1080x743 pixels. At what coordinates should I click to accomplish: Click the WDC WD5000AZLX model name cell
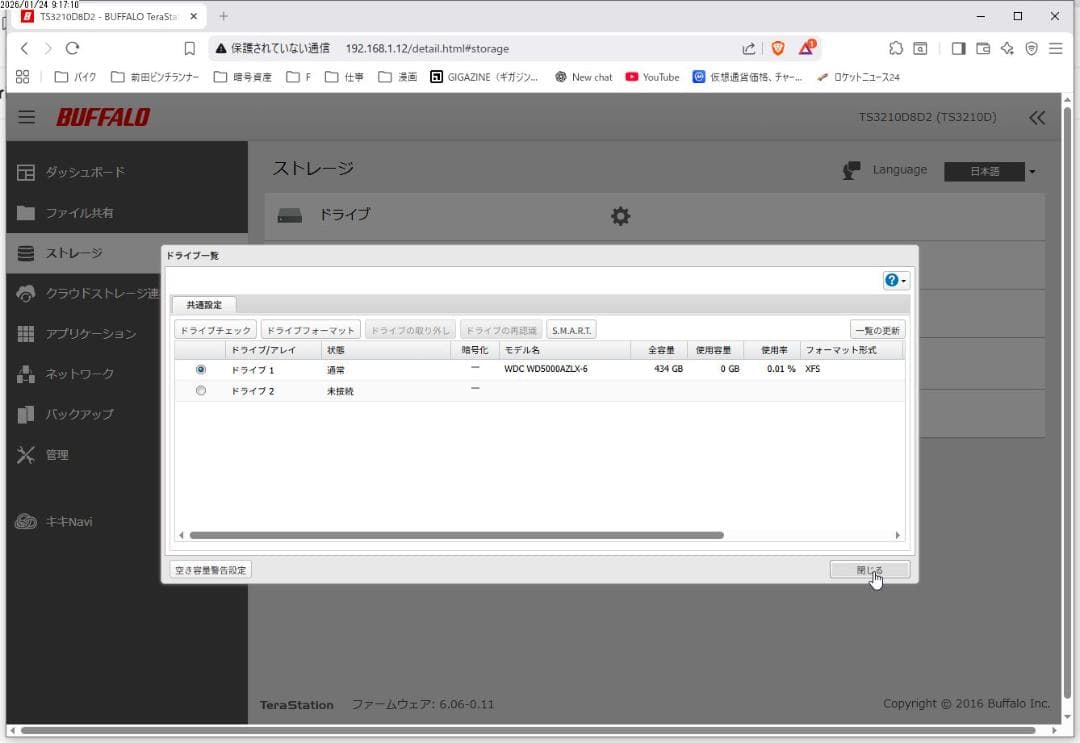(x=546, y=369)
